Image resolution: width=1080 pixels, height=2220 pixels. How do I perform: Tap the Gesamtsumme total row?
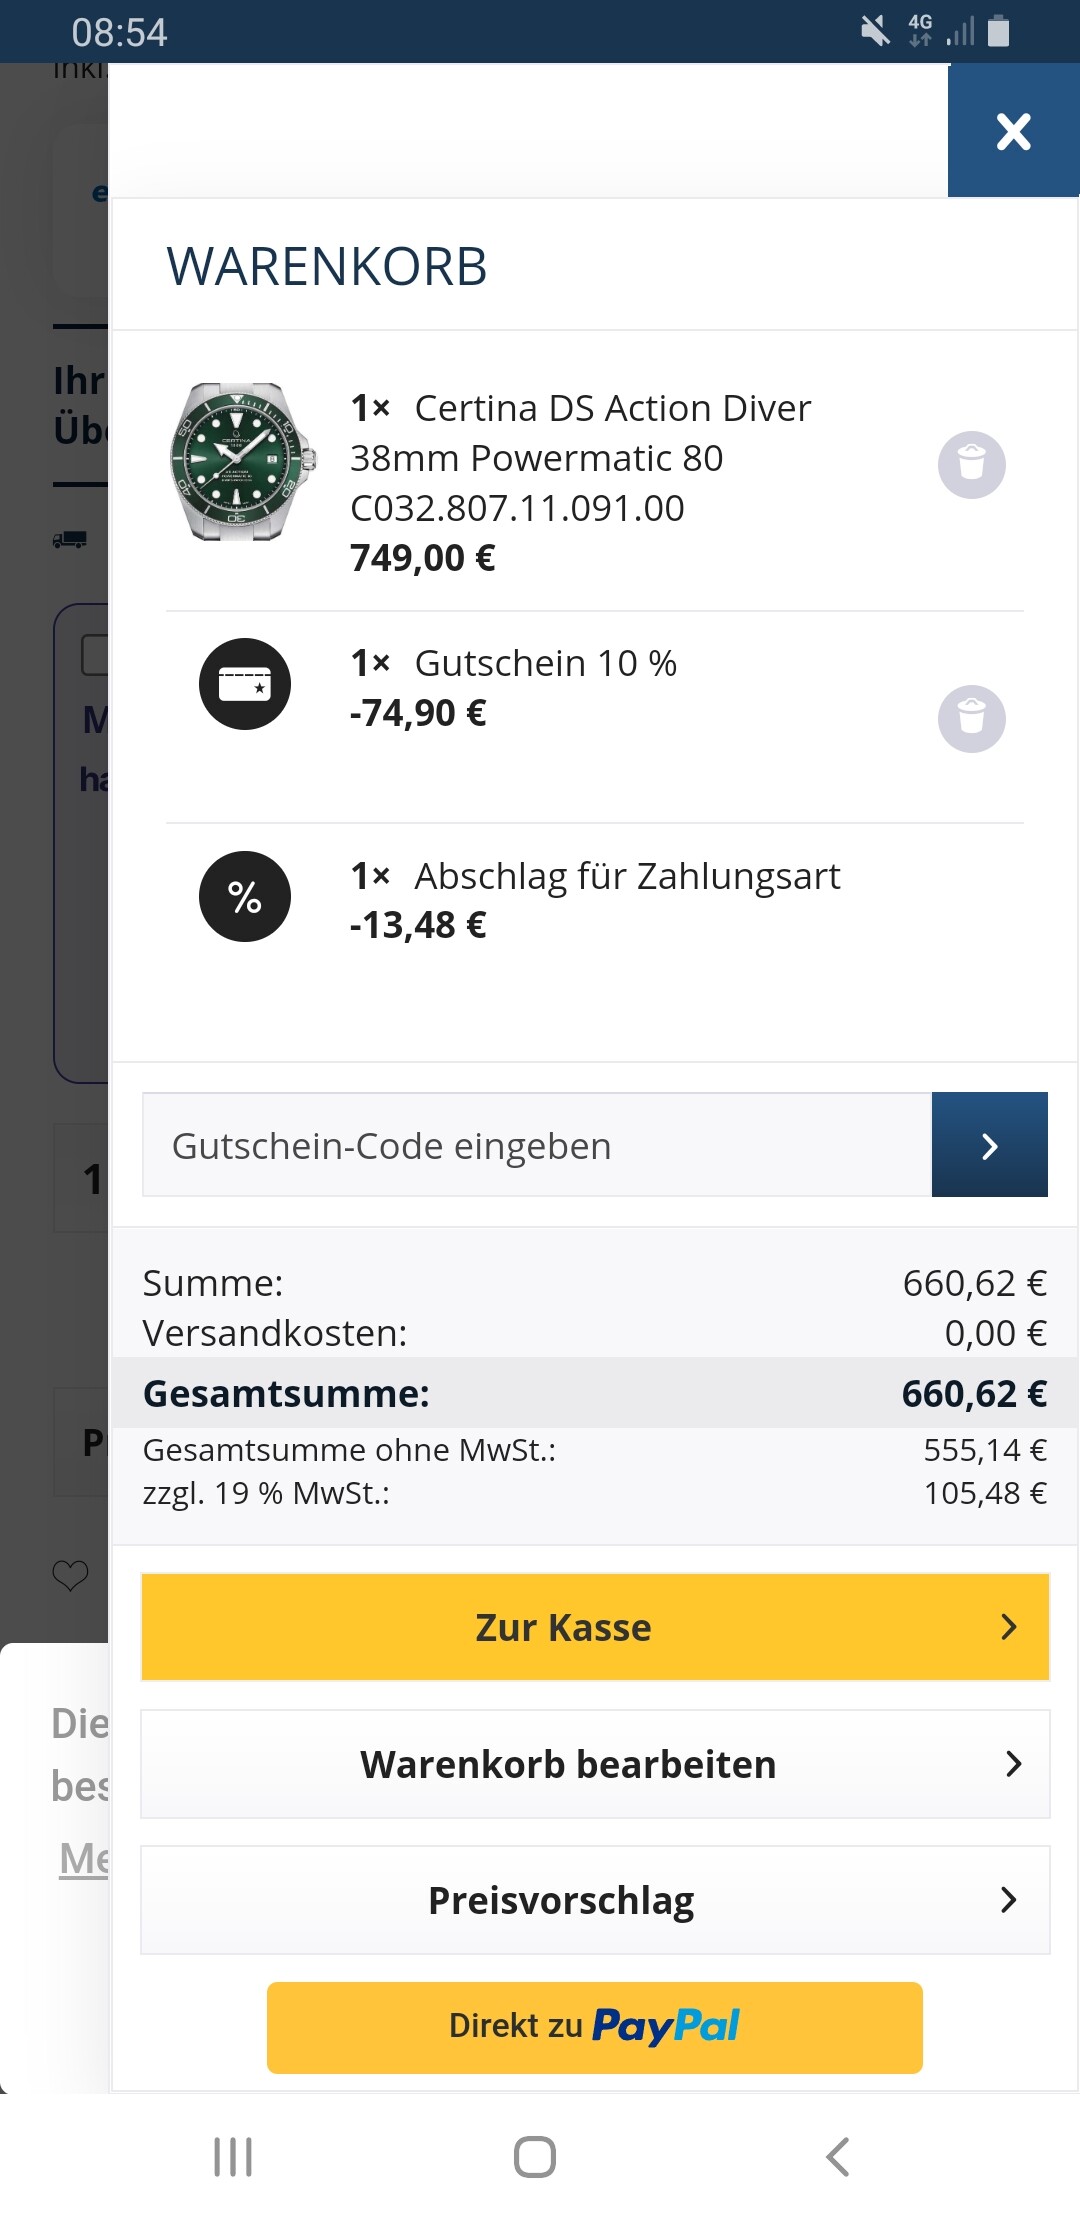tap(595, 1393)
